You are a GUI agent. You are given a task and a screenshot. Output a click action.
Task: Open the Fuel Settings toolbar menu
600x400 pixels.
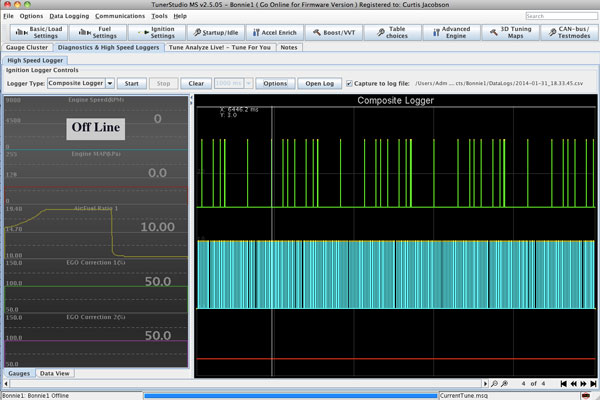coord(98,33)
